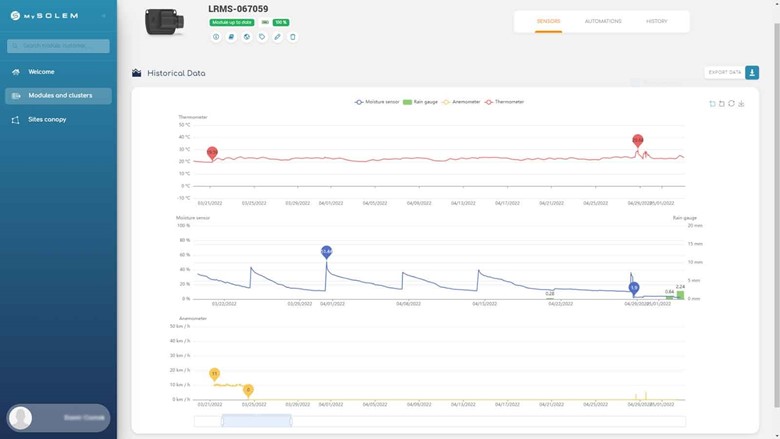Click the pencil edit icon

[277, 37]
